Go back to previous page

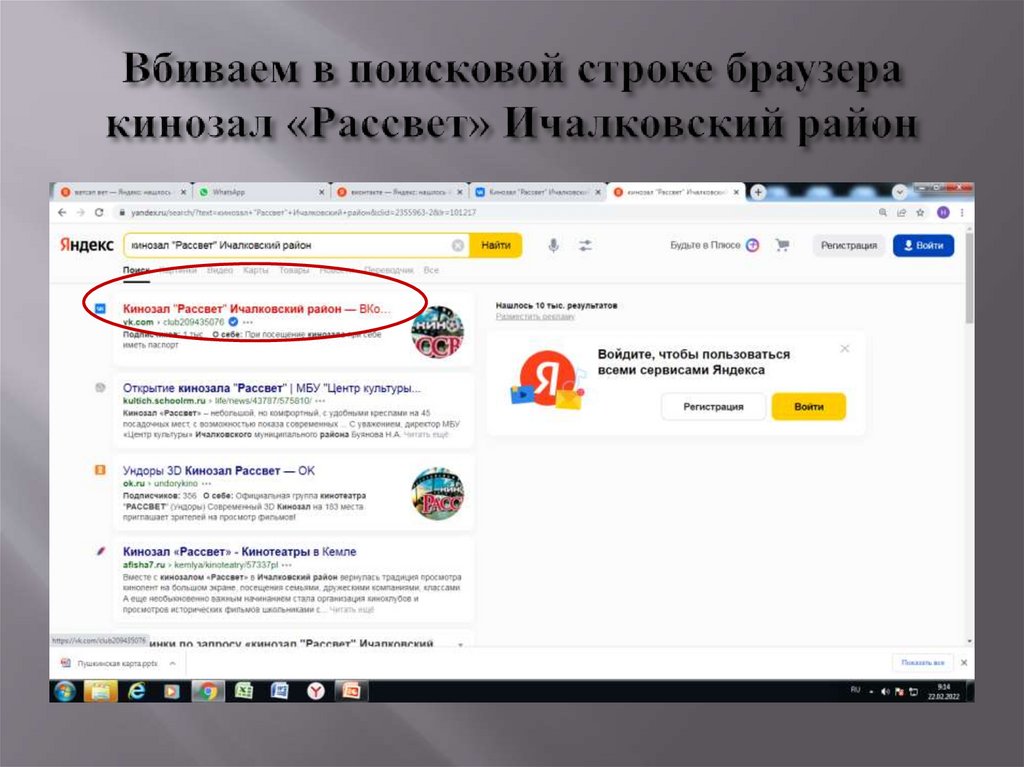(62, 212)
